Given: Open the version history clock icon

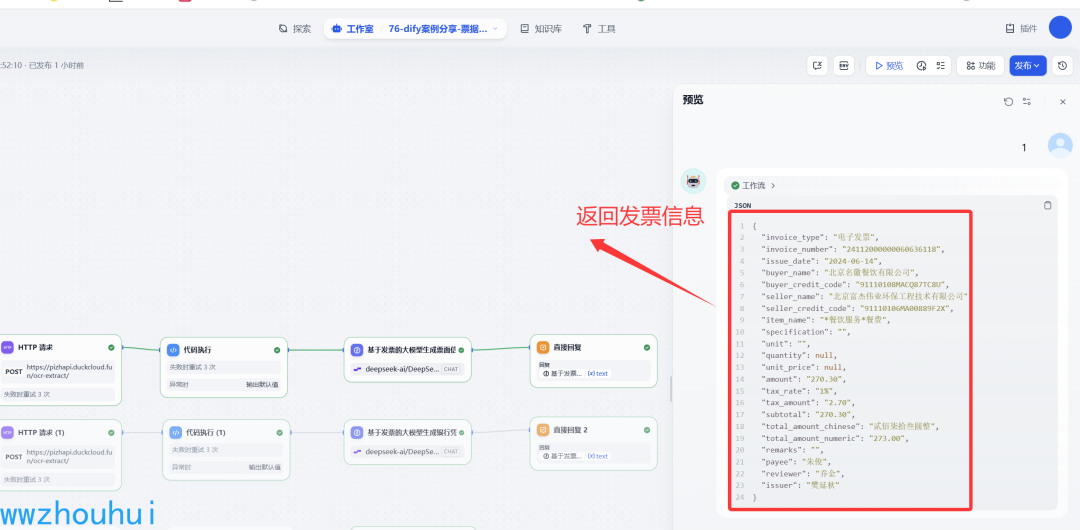Looking at the screenshot, I should pos(1063,65).
